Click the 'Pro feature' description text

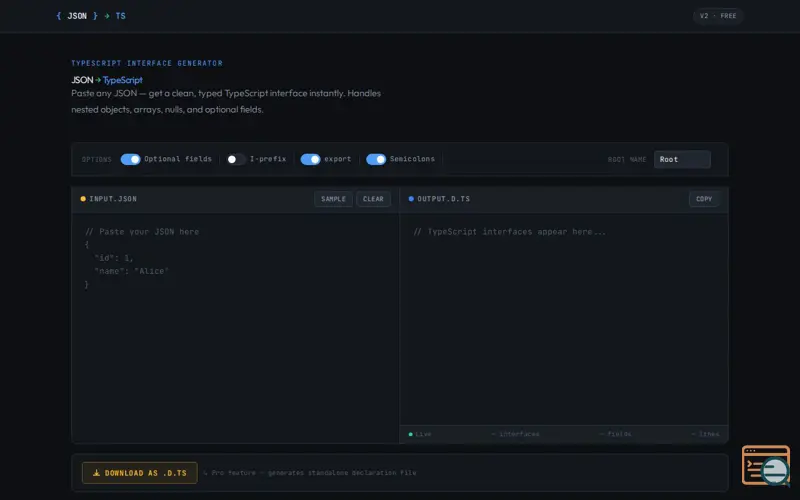pos(310,473)
